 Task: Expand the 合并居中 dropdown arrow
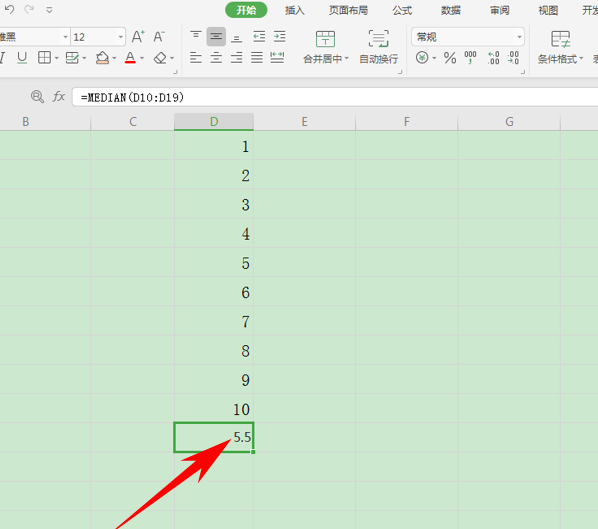347,58
